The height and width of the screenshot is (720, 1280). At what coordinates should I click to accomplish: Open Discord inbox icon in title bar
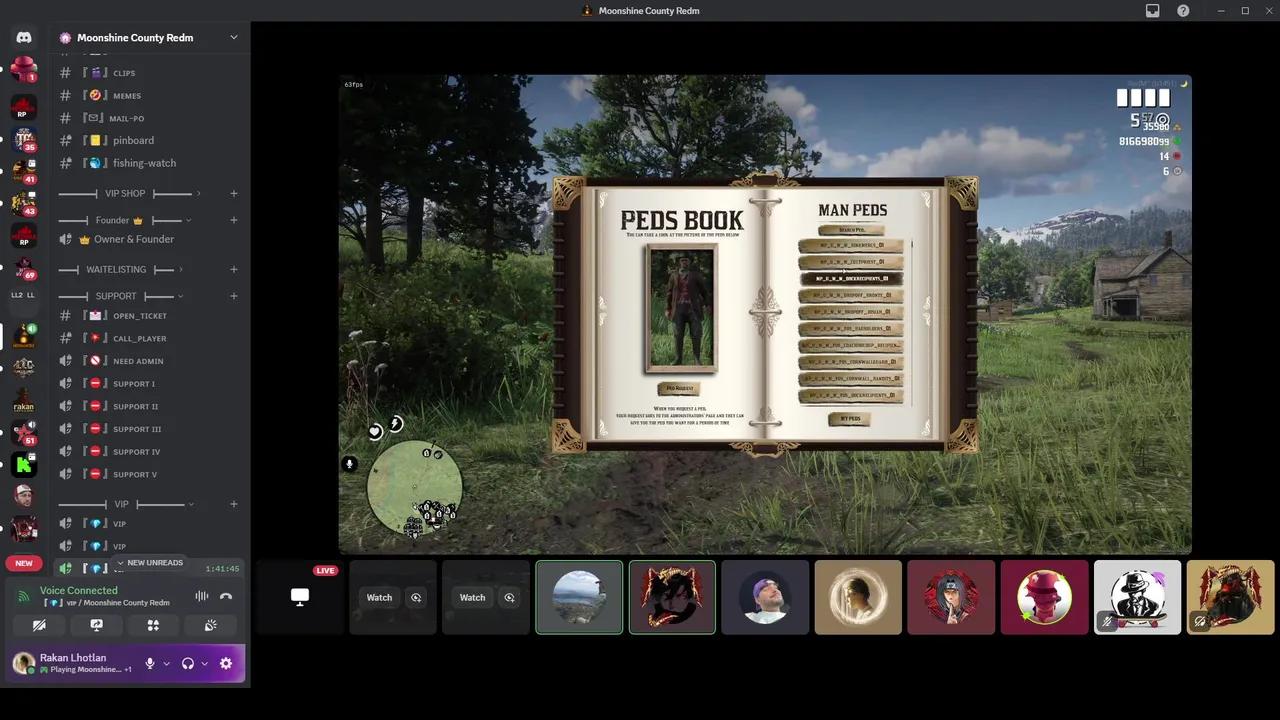[1152, 10]
